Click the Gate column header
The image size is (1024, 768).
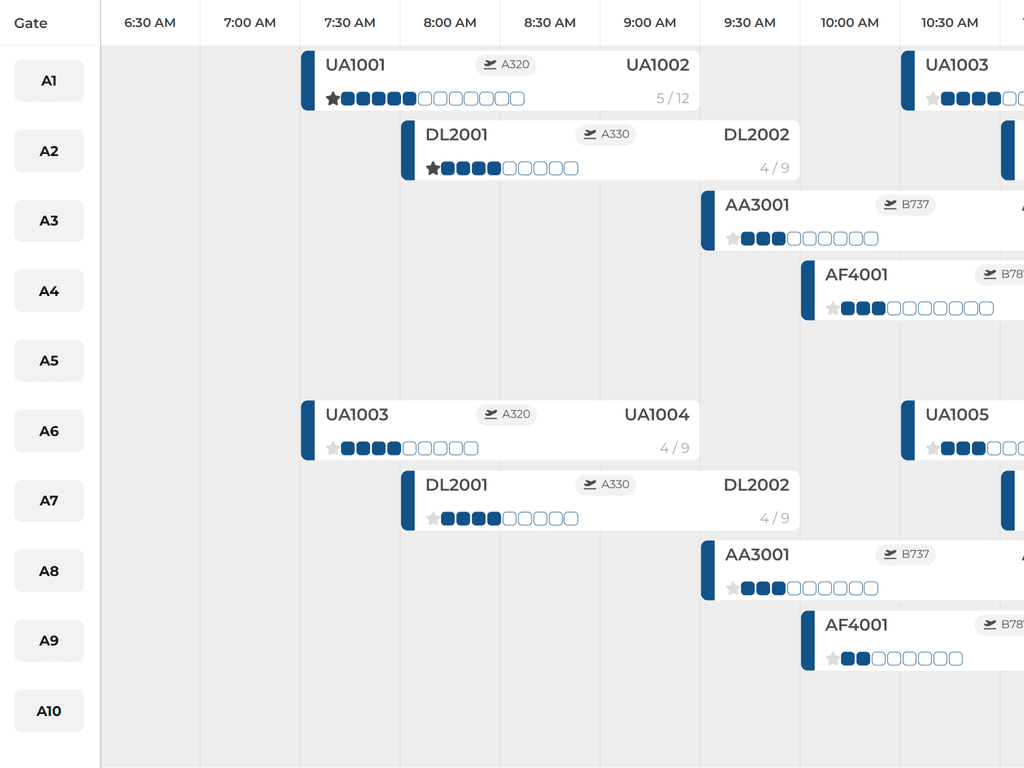point(30,22)
